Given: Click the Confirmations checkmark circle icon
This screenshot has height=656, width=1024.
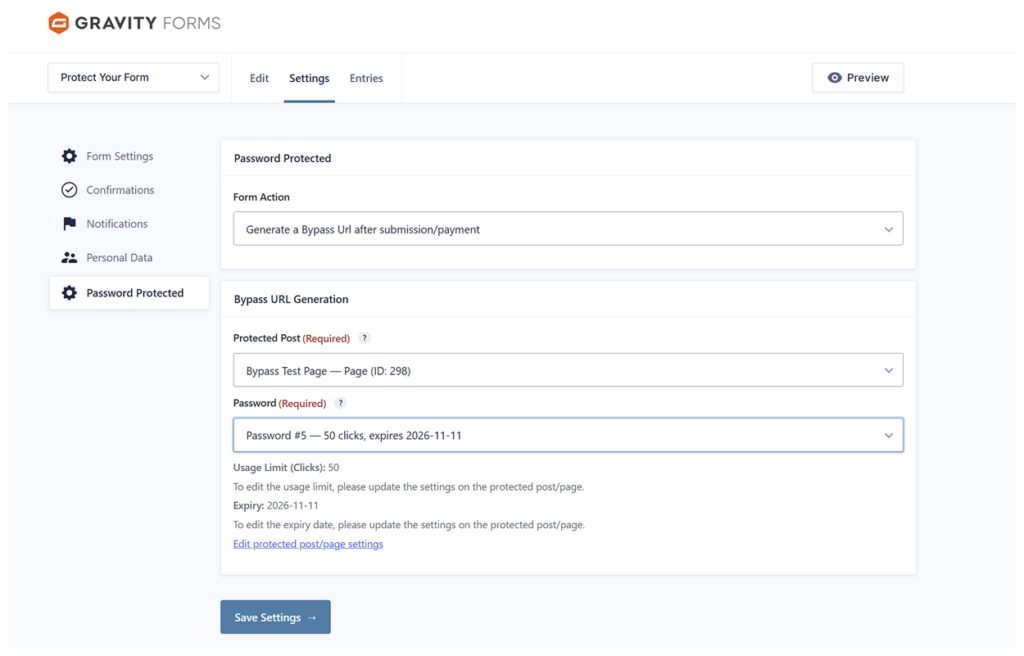Looking at the screenshot, I should pos(69,190).
